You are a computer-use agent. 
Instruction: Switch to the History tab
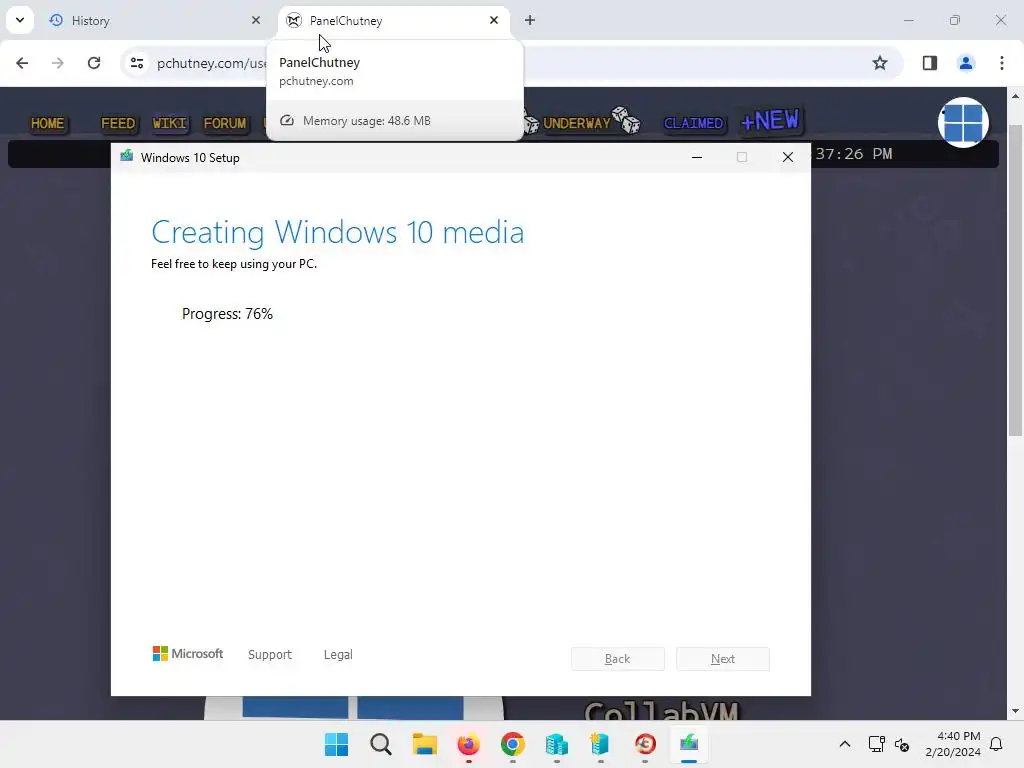tap(155, 21)
